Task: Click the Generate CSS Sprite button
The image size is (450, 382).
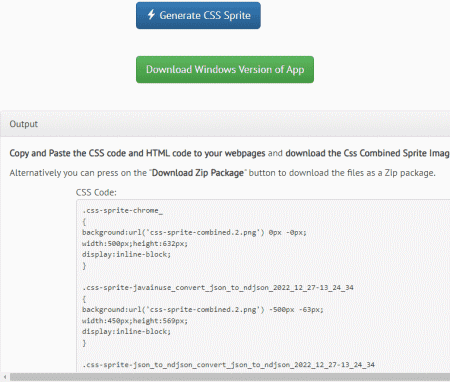Action: (198, 15)
